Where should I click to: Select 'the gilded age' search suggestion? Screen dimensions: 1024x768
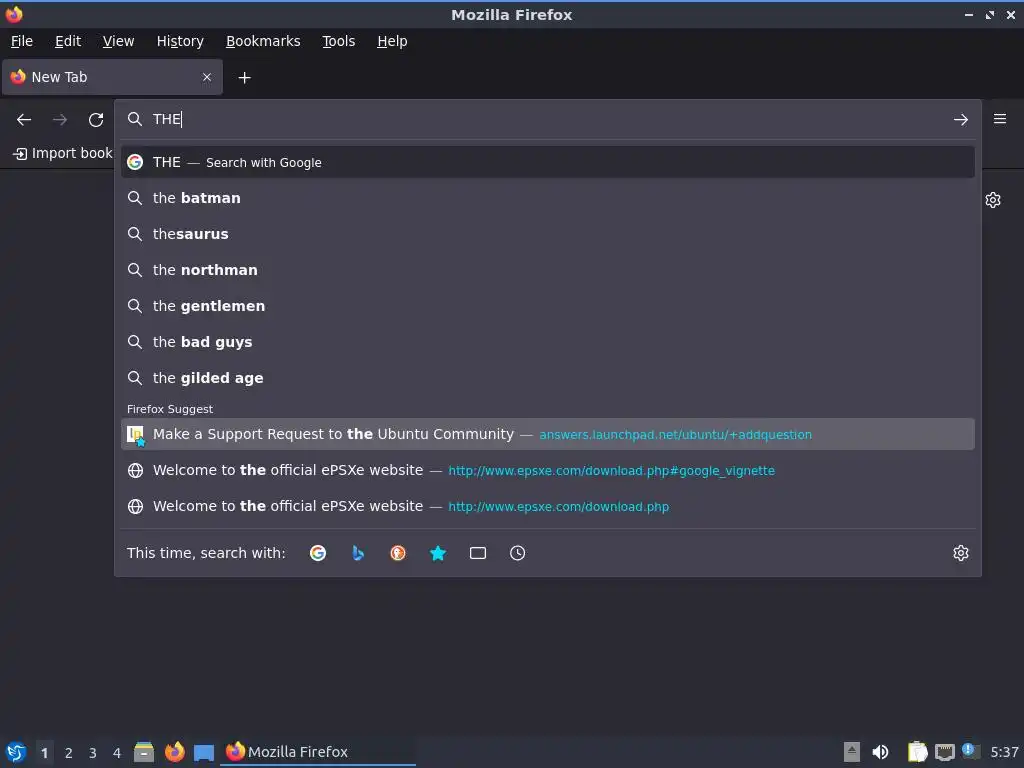pos(548,377)
